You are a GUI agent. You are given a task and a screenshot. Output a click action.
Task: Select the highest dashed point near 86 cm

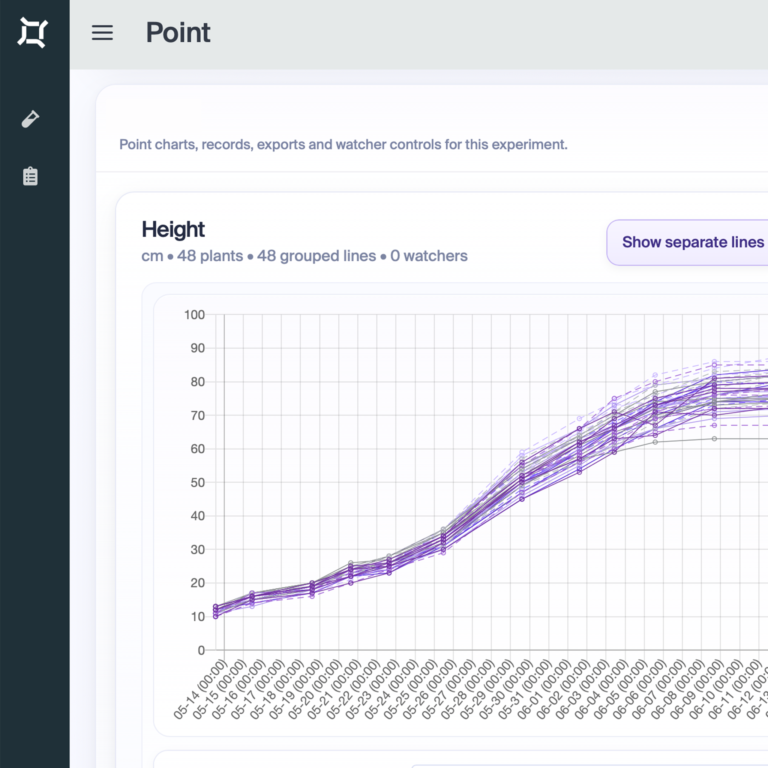(x=714, y=361)
